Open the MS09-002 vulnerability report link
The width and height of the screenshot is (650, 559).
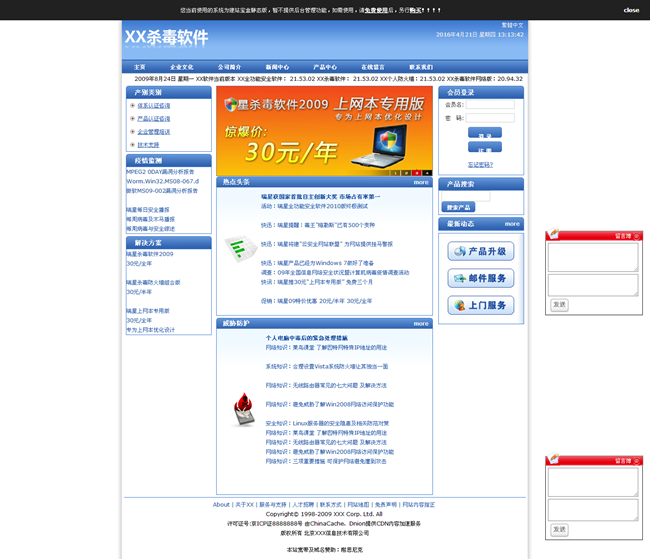coord(162,191)
